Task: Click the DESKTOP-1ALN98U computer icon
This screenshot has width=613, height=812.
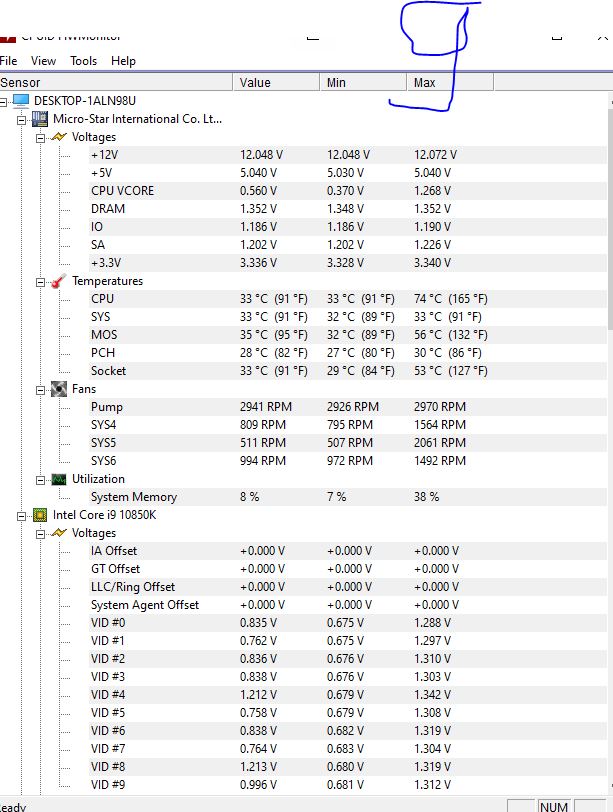Action: [21, 100]
